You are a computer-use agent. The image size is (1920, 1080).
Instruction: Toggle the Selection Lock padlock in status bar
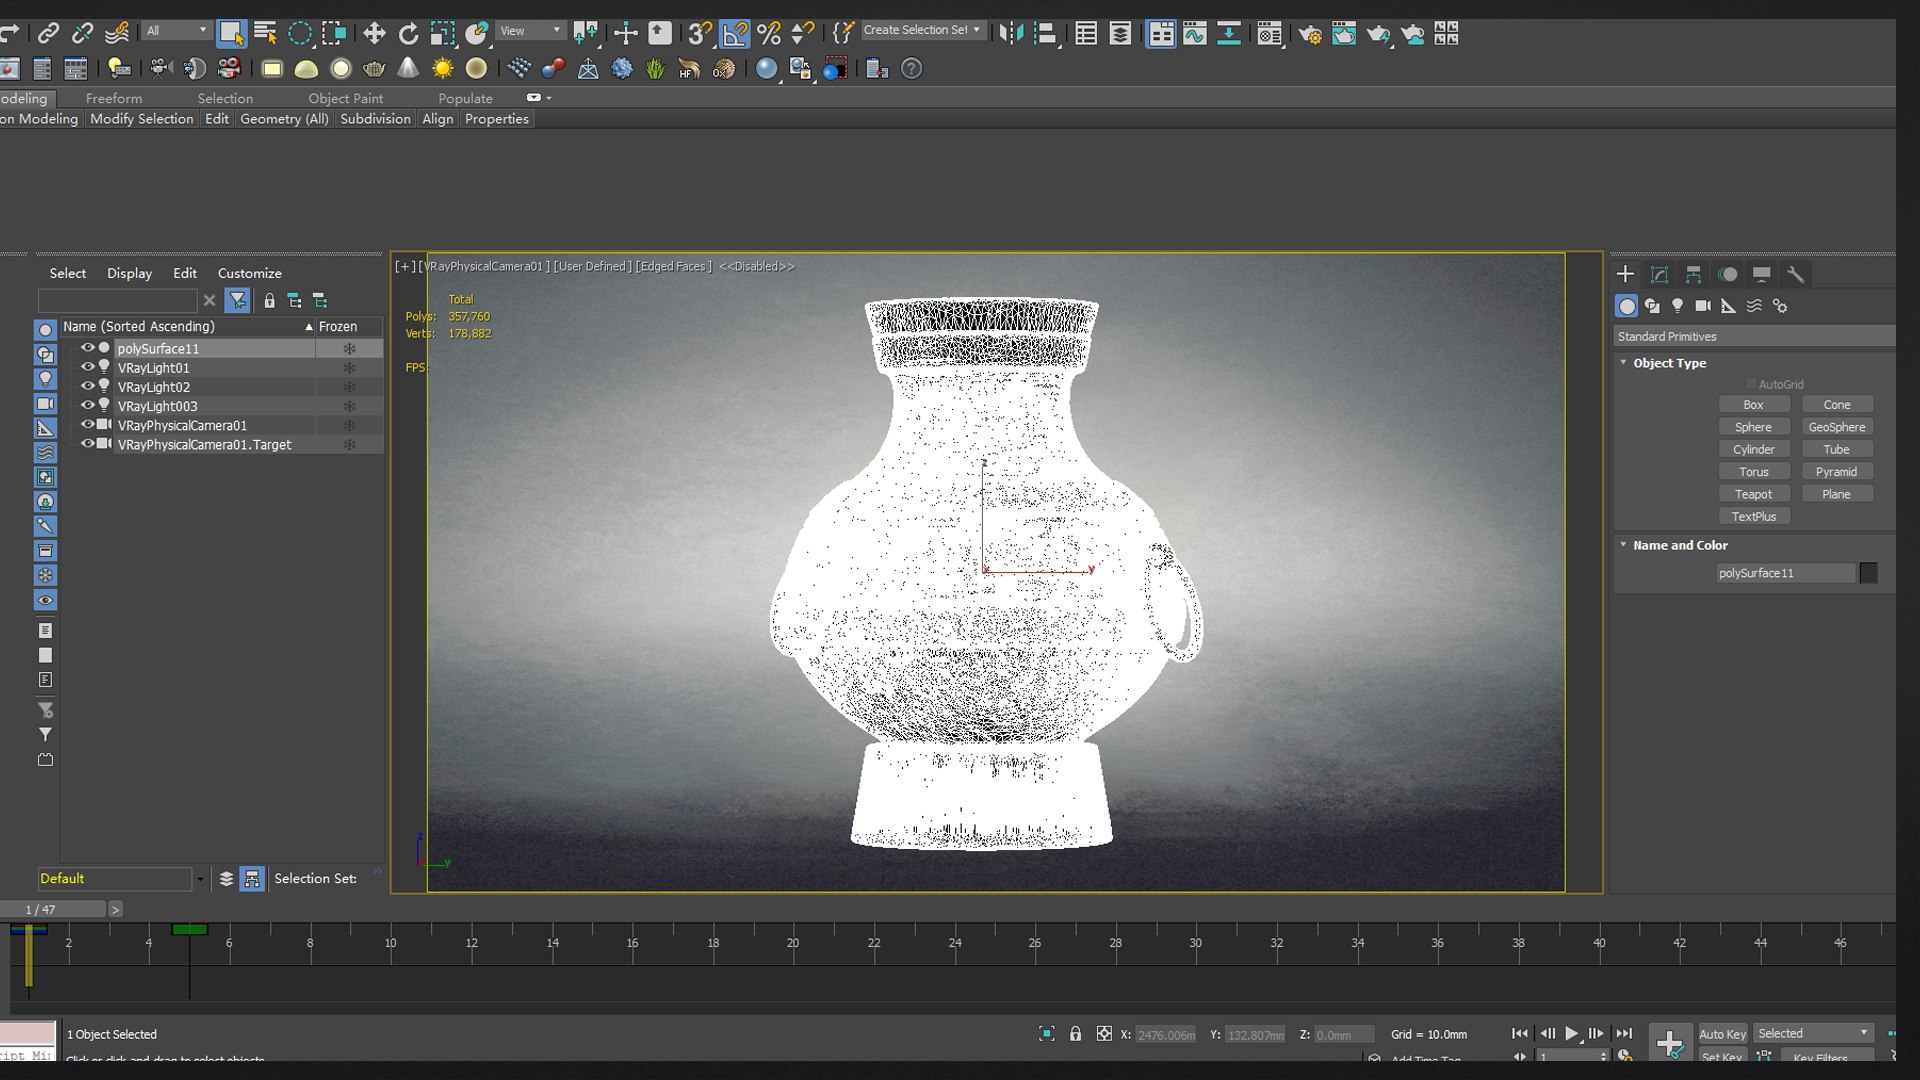pyautogui.click(x=1075, y=1034)
